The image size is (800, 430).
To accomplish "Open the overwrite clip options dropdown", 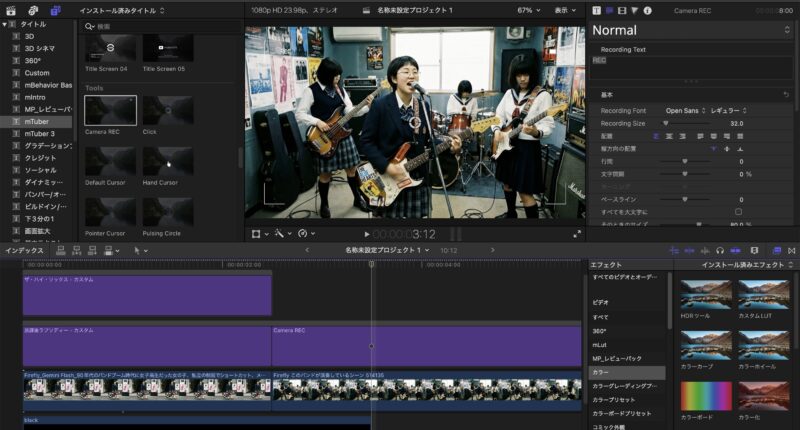I will pyautogui.click(x=112, y=250).
